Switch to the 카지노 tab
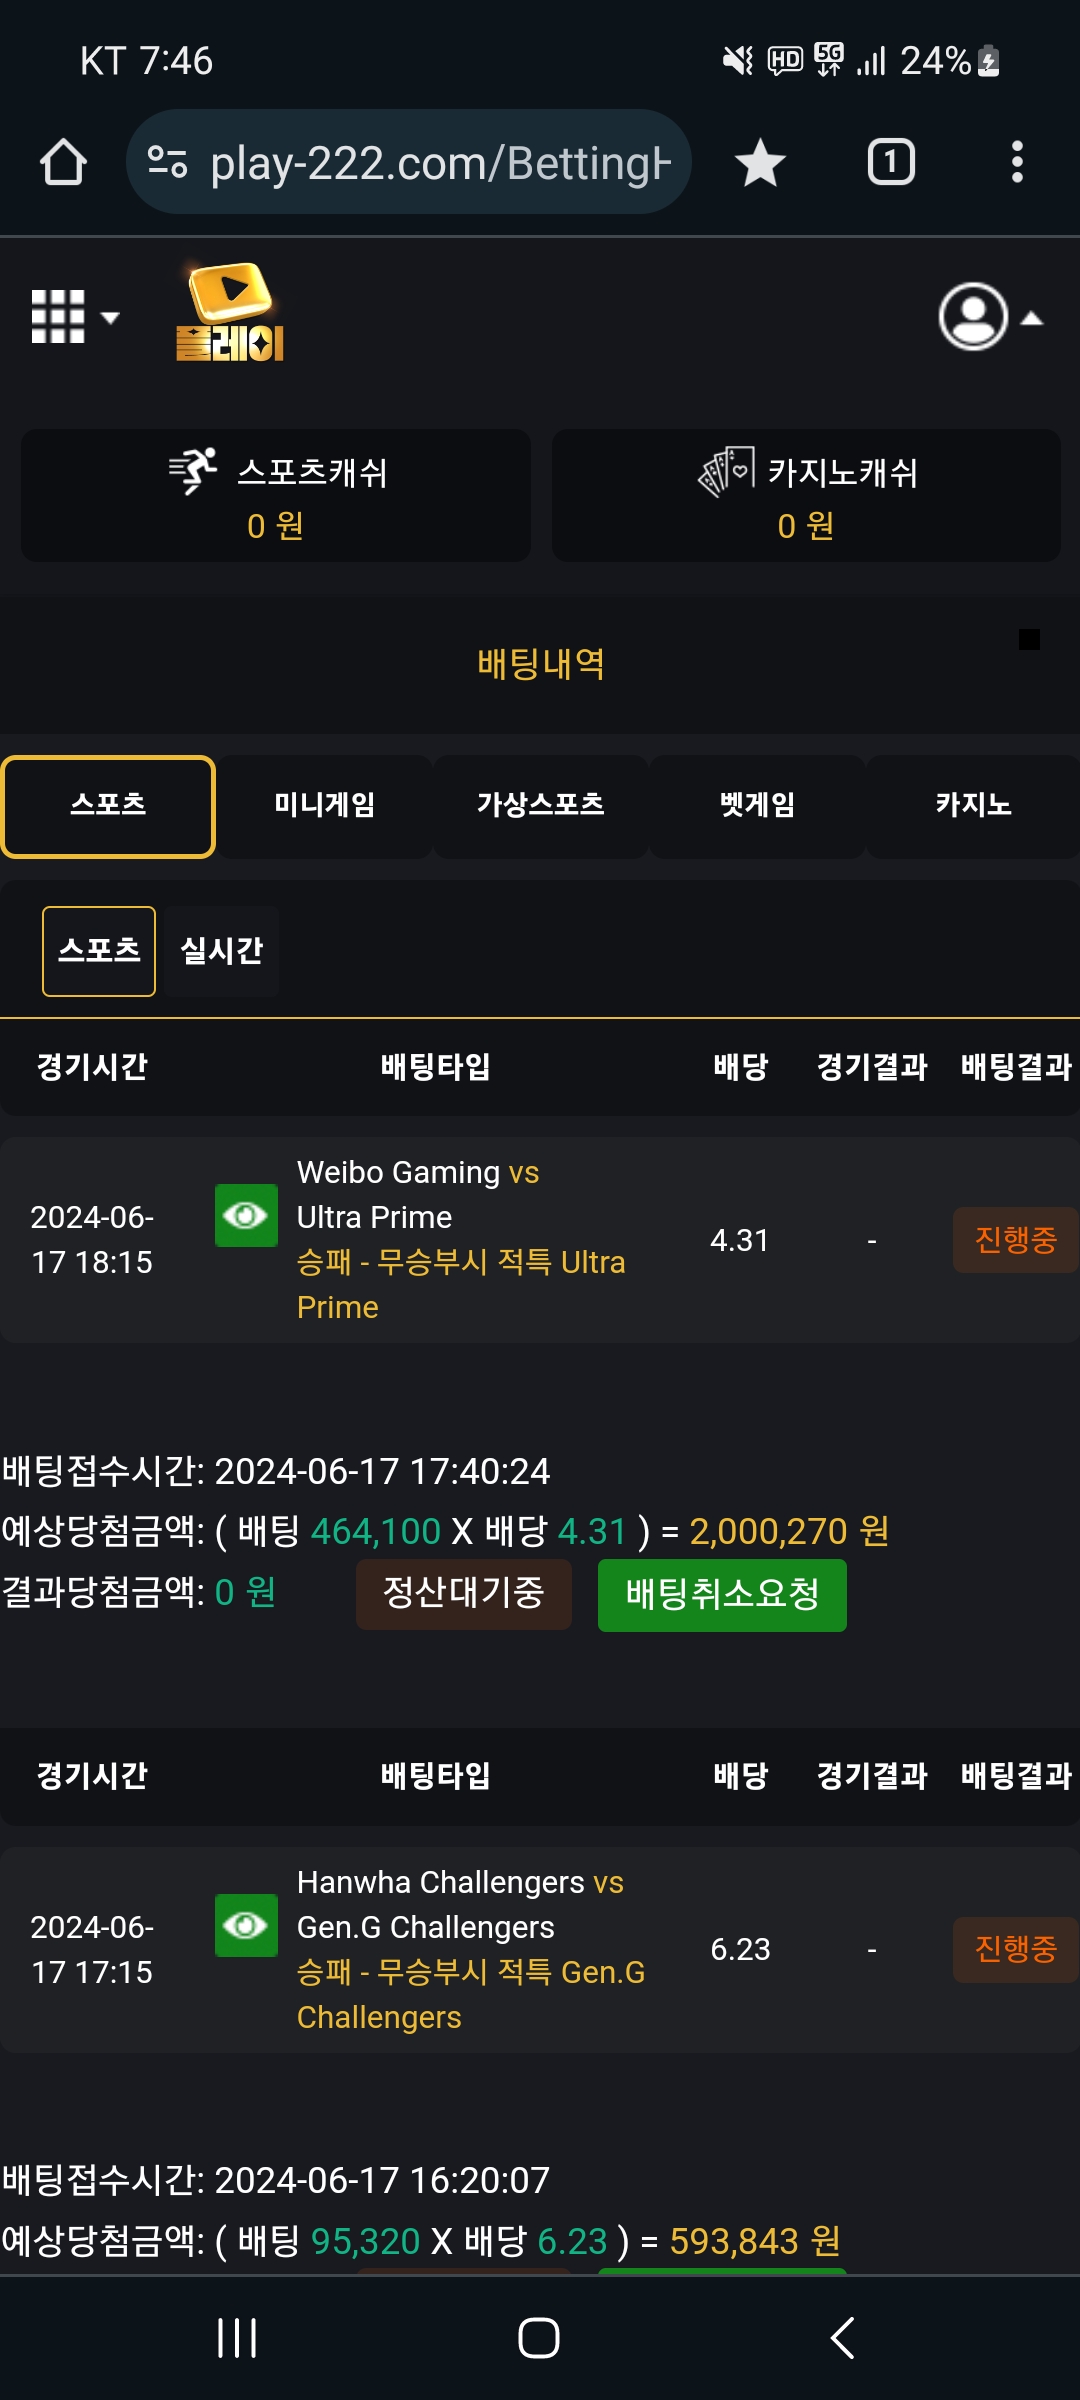Image resolution: width=1080 pixels, height=2400 pixels. pyautogui.click(x=973, y=806)
